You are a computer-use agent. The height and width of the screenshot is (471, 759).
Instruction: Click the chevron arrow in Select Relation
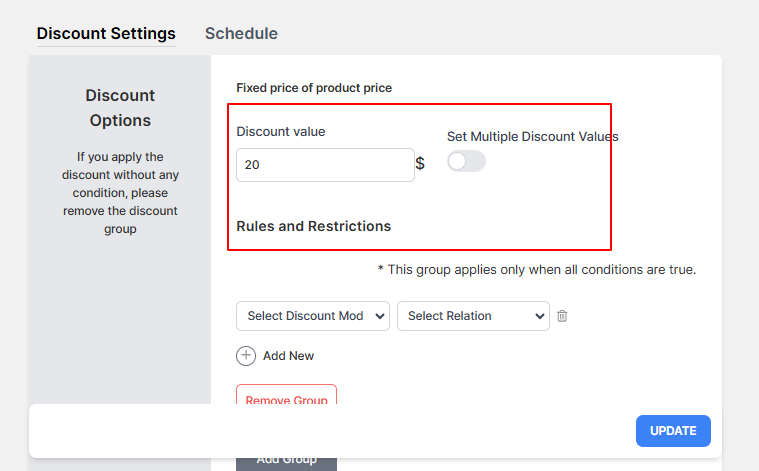click(x=539, y=316)
